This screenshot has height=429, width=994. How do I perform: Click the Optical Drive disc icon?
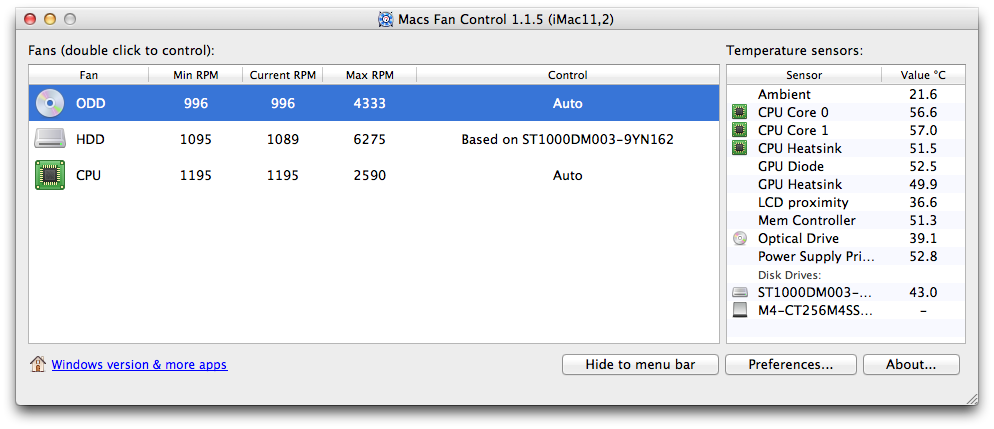739,239
